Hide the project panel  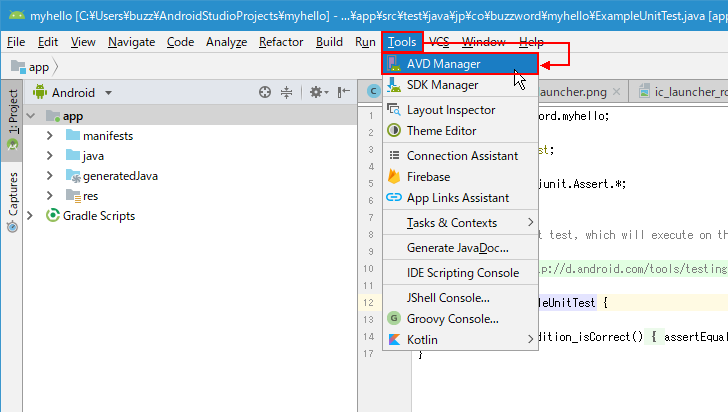[343, 92]
